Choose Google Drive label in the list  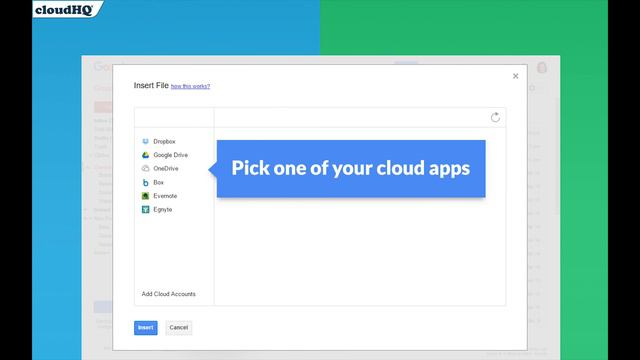(171, 155)
